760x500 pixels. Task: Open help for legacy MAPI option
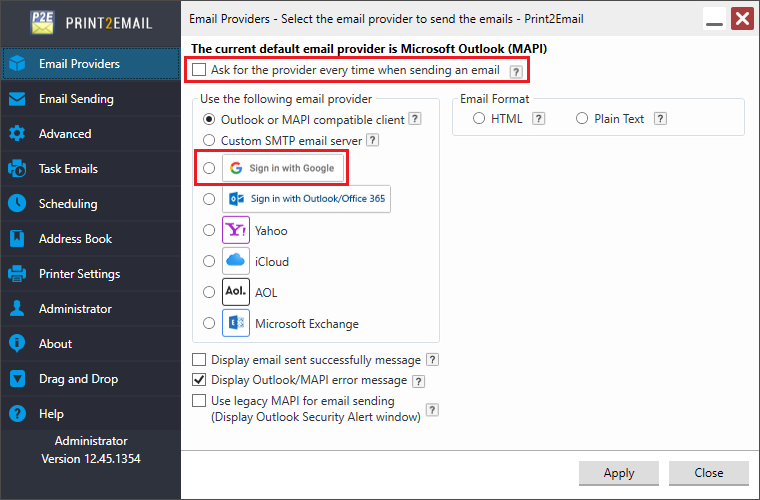click(x=432, y=410)
